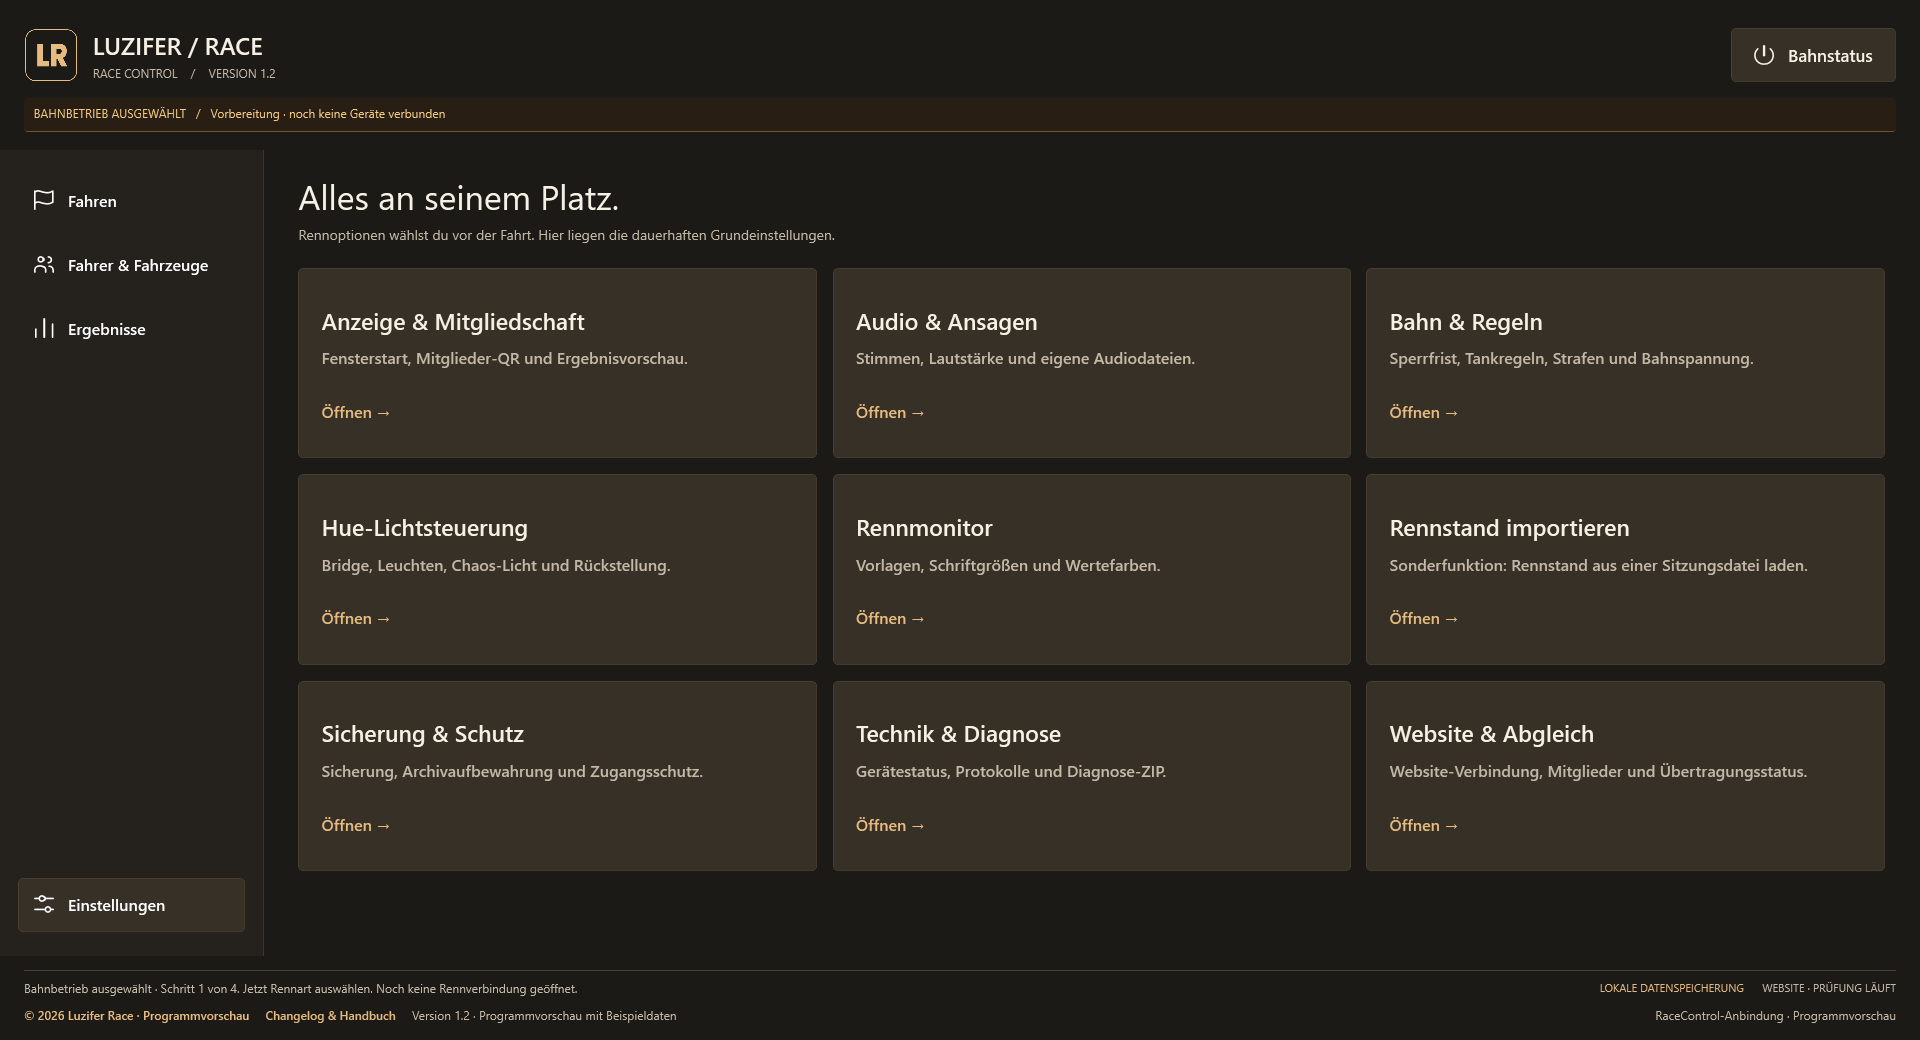Open Sicherung & Schutz via Öffnen link
The width and height of the screenshot is (1920, 1040).
pyautogui.click(x=355, y=825)
